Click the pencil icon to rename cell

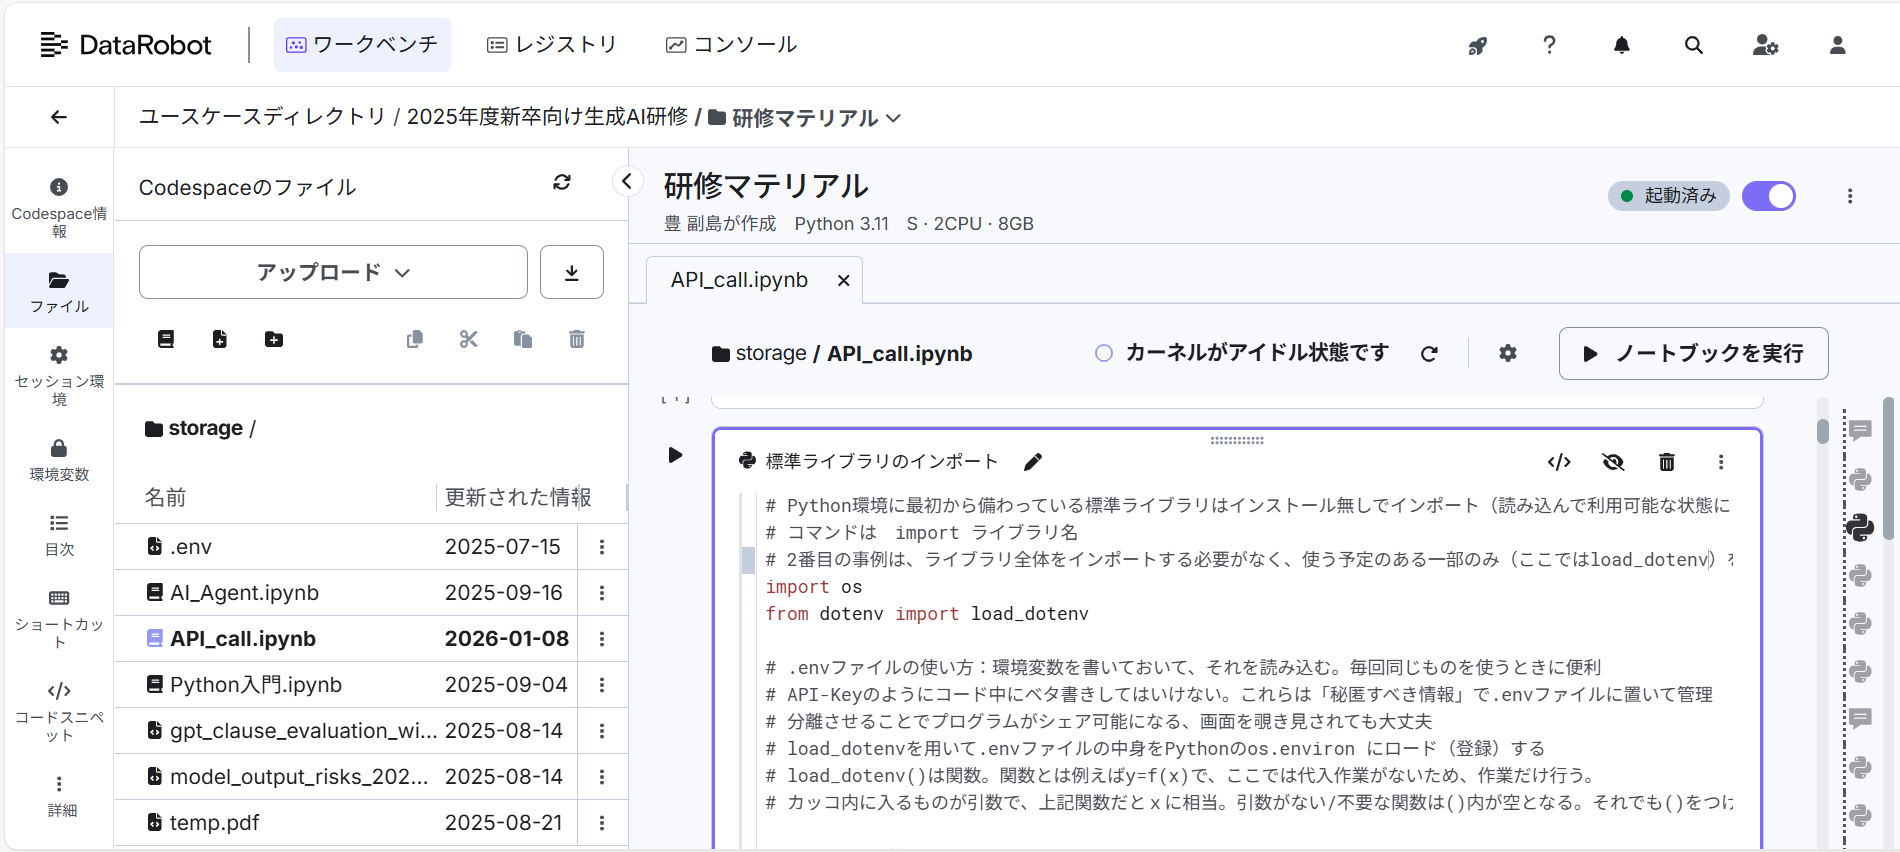[1033, 462]
